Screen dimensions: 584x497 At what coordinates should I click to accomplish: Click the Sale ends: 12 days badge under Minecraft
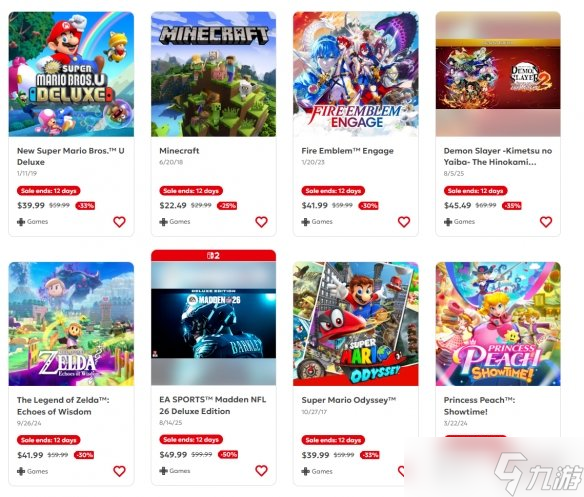point(191,191)
